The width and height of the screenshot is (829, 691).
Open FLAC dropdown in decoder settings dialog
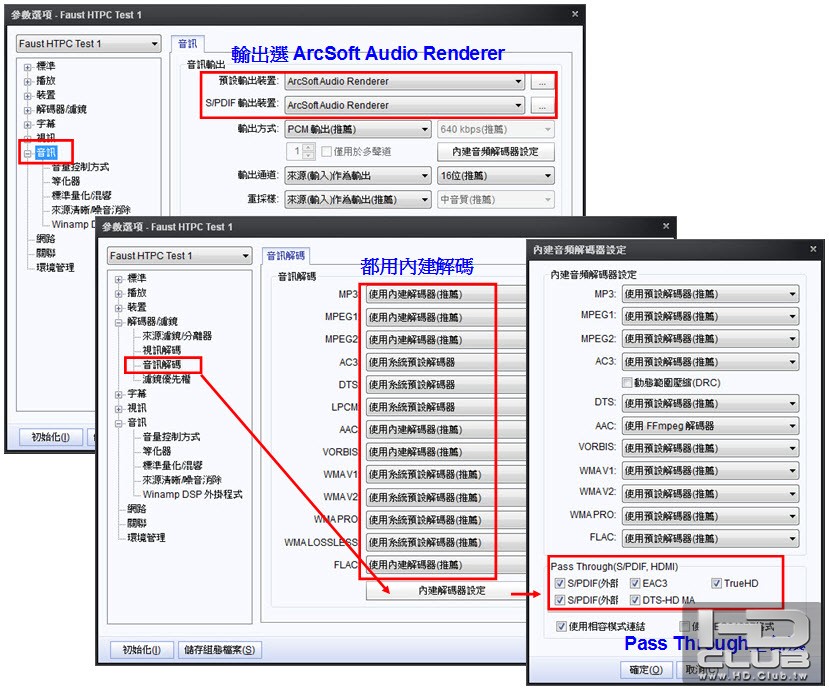(x=710, y=538)
